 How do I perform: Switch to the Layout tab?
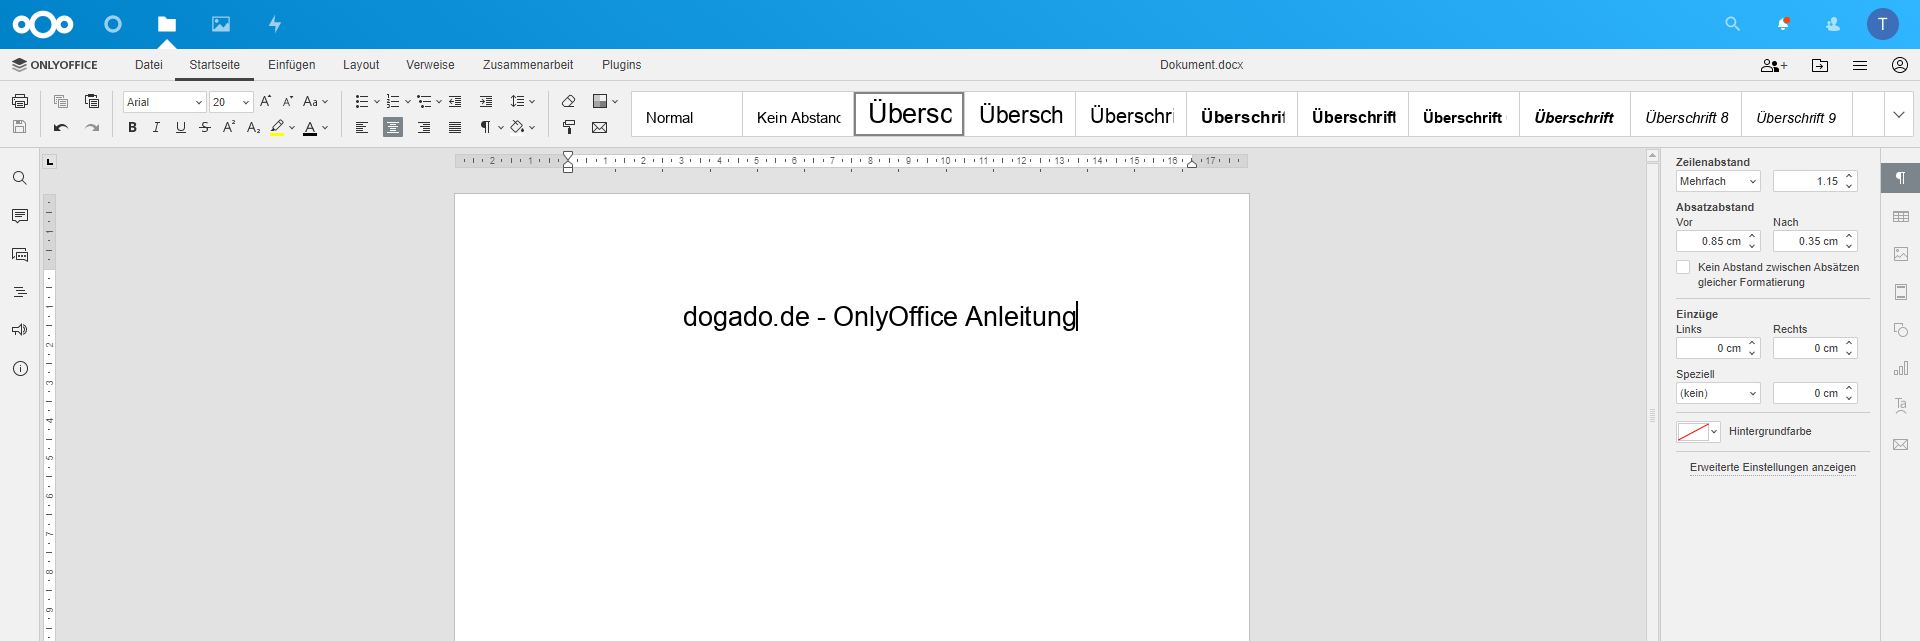pyautogui.click(x=361, y=65)
